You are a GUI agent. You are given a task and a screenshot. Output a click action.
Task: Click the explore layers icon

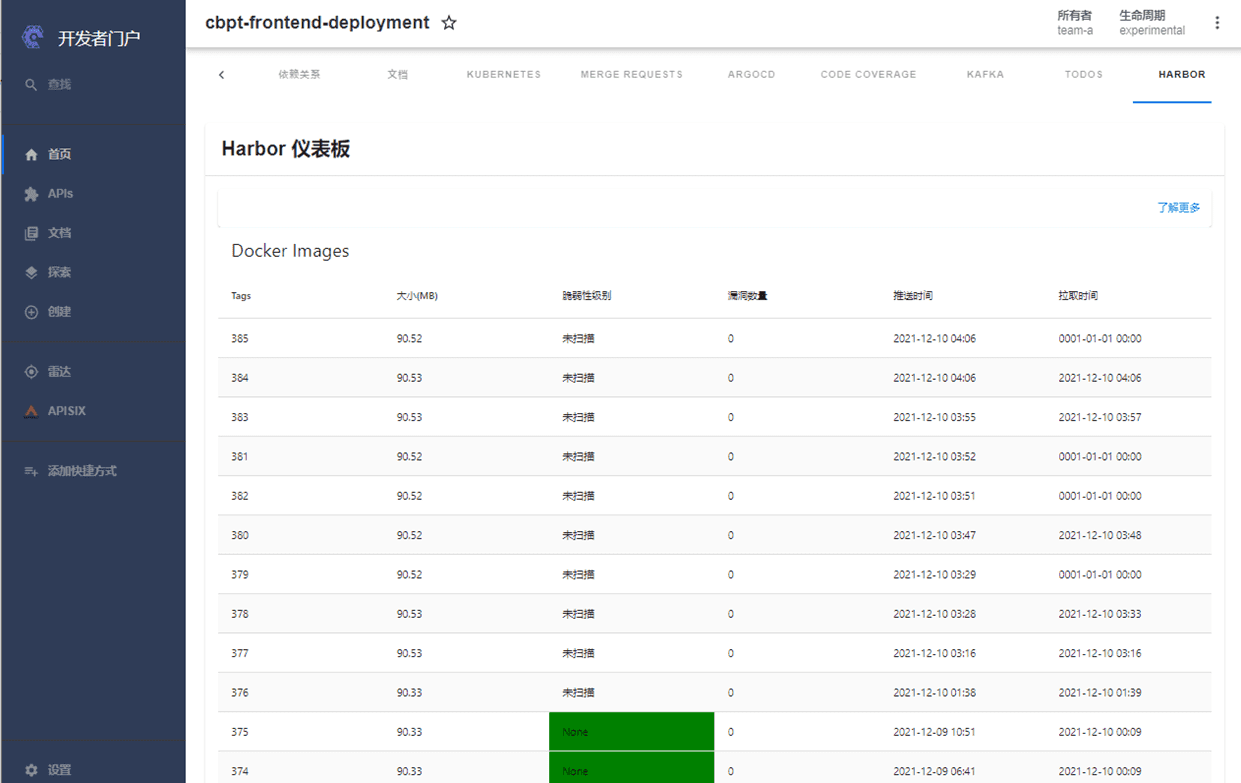coord(31,273)
